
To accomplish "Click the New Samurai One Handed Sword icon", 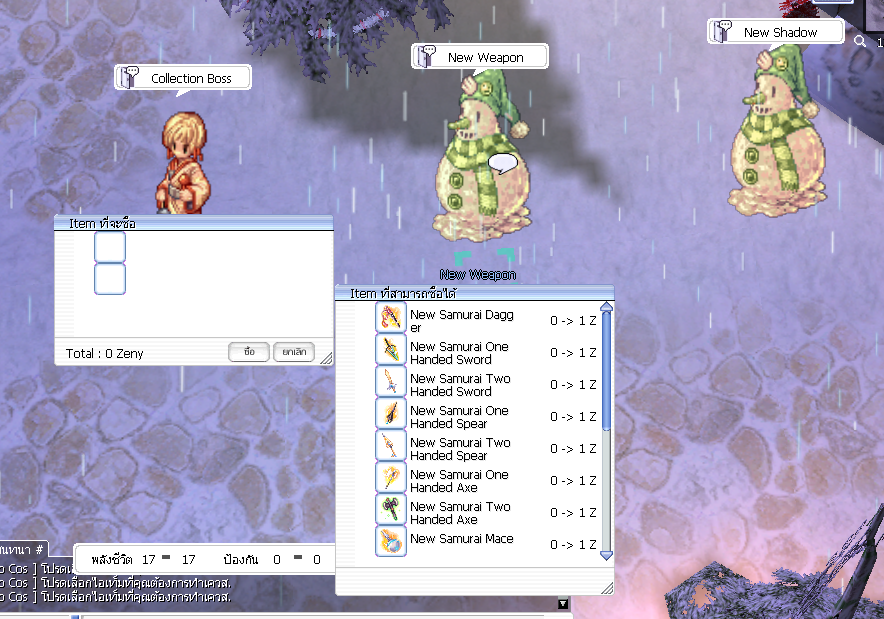I will (390, 349).
